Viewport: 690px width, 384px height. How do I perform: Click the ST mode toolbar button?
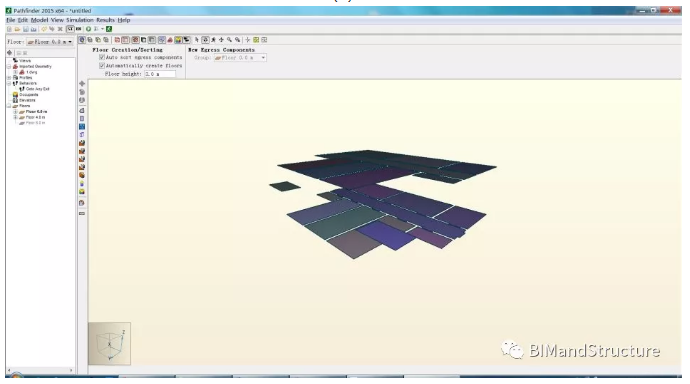pos(70,29)
